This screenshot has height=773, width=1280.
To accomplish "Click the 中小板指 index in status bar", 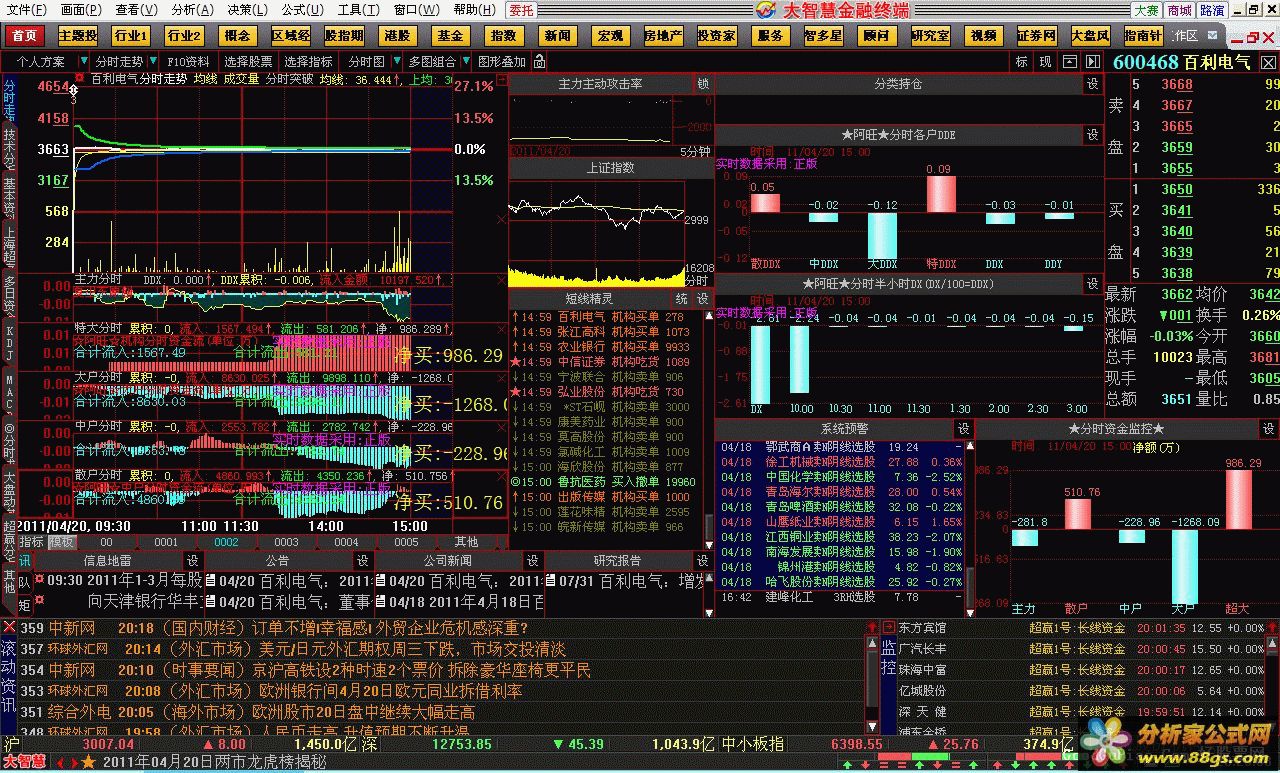I will click(x=752, y=744).
